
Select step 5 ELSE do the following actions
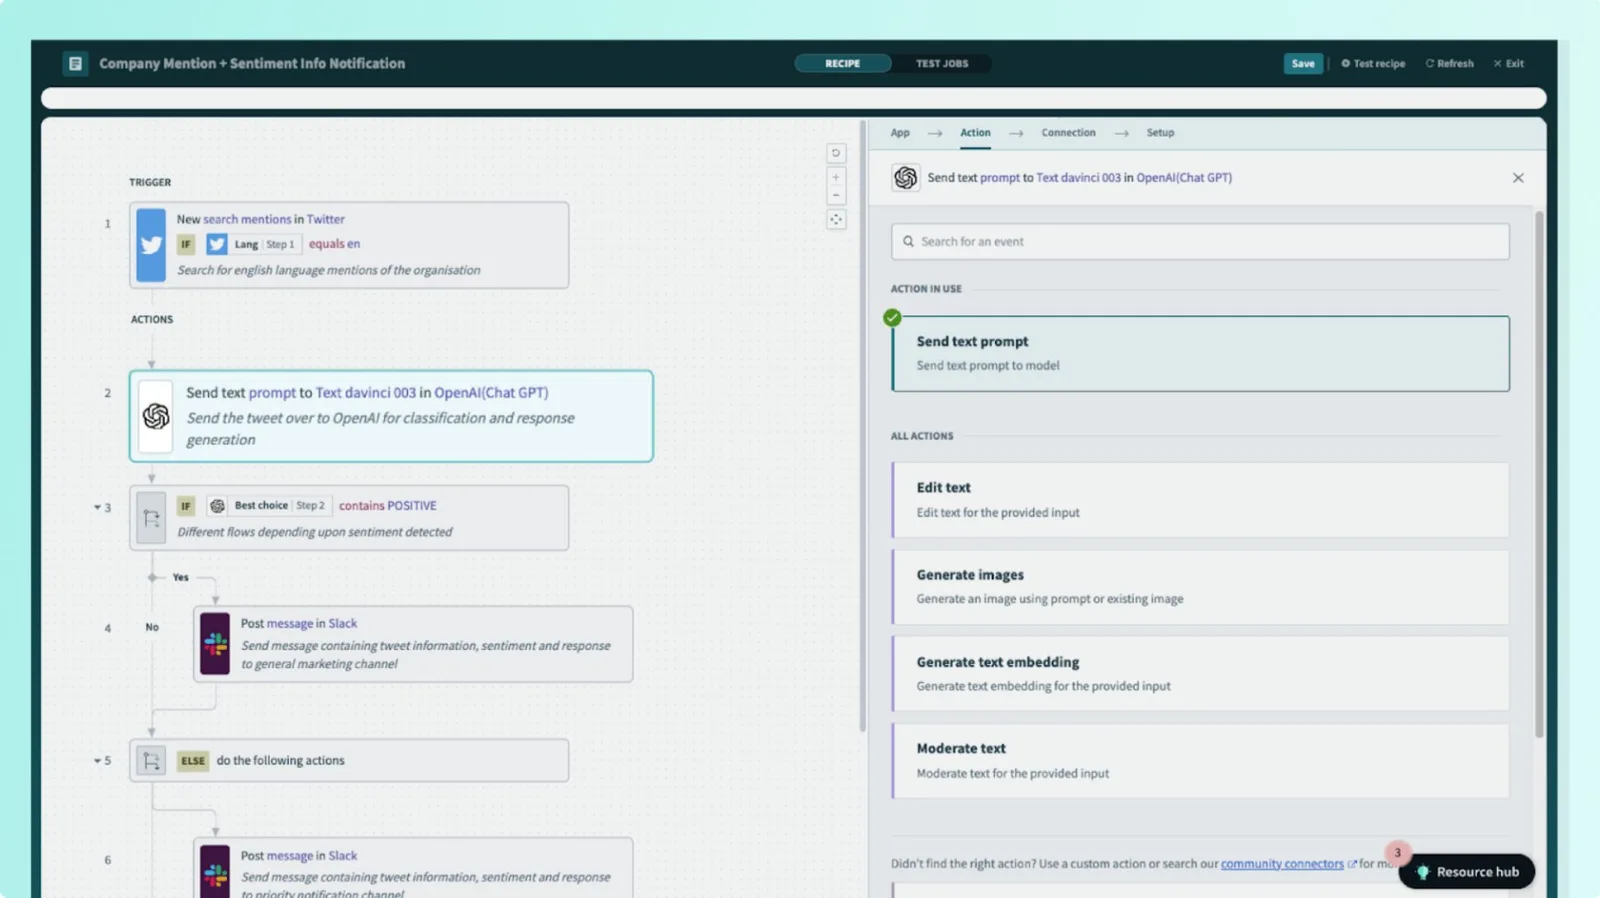[x=349, y=761]
